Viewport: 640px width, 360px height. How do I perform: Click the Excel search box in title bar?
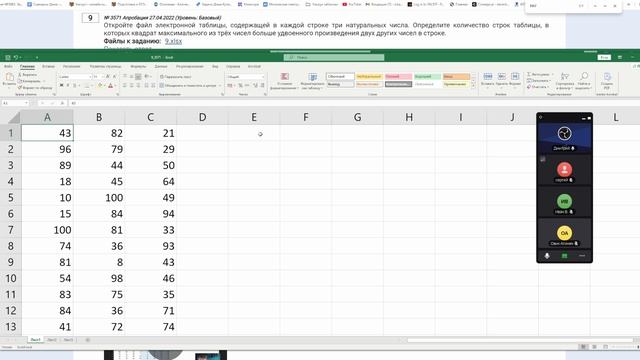click(x=334, y=57)
